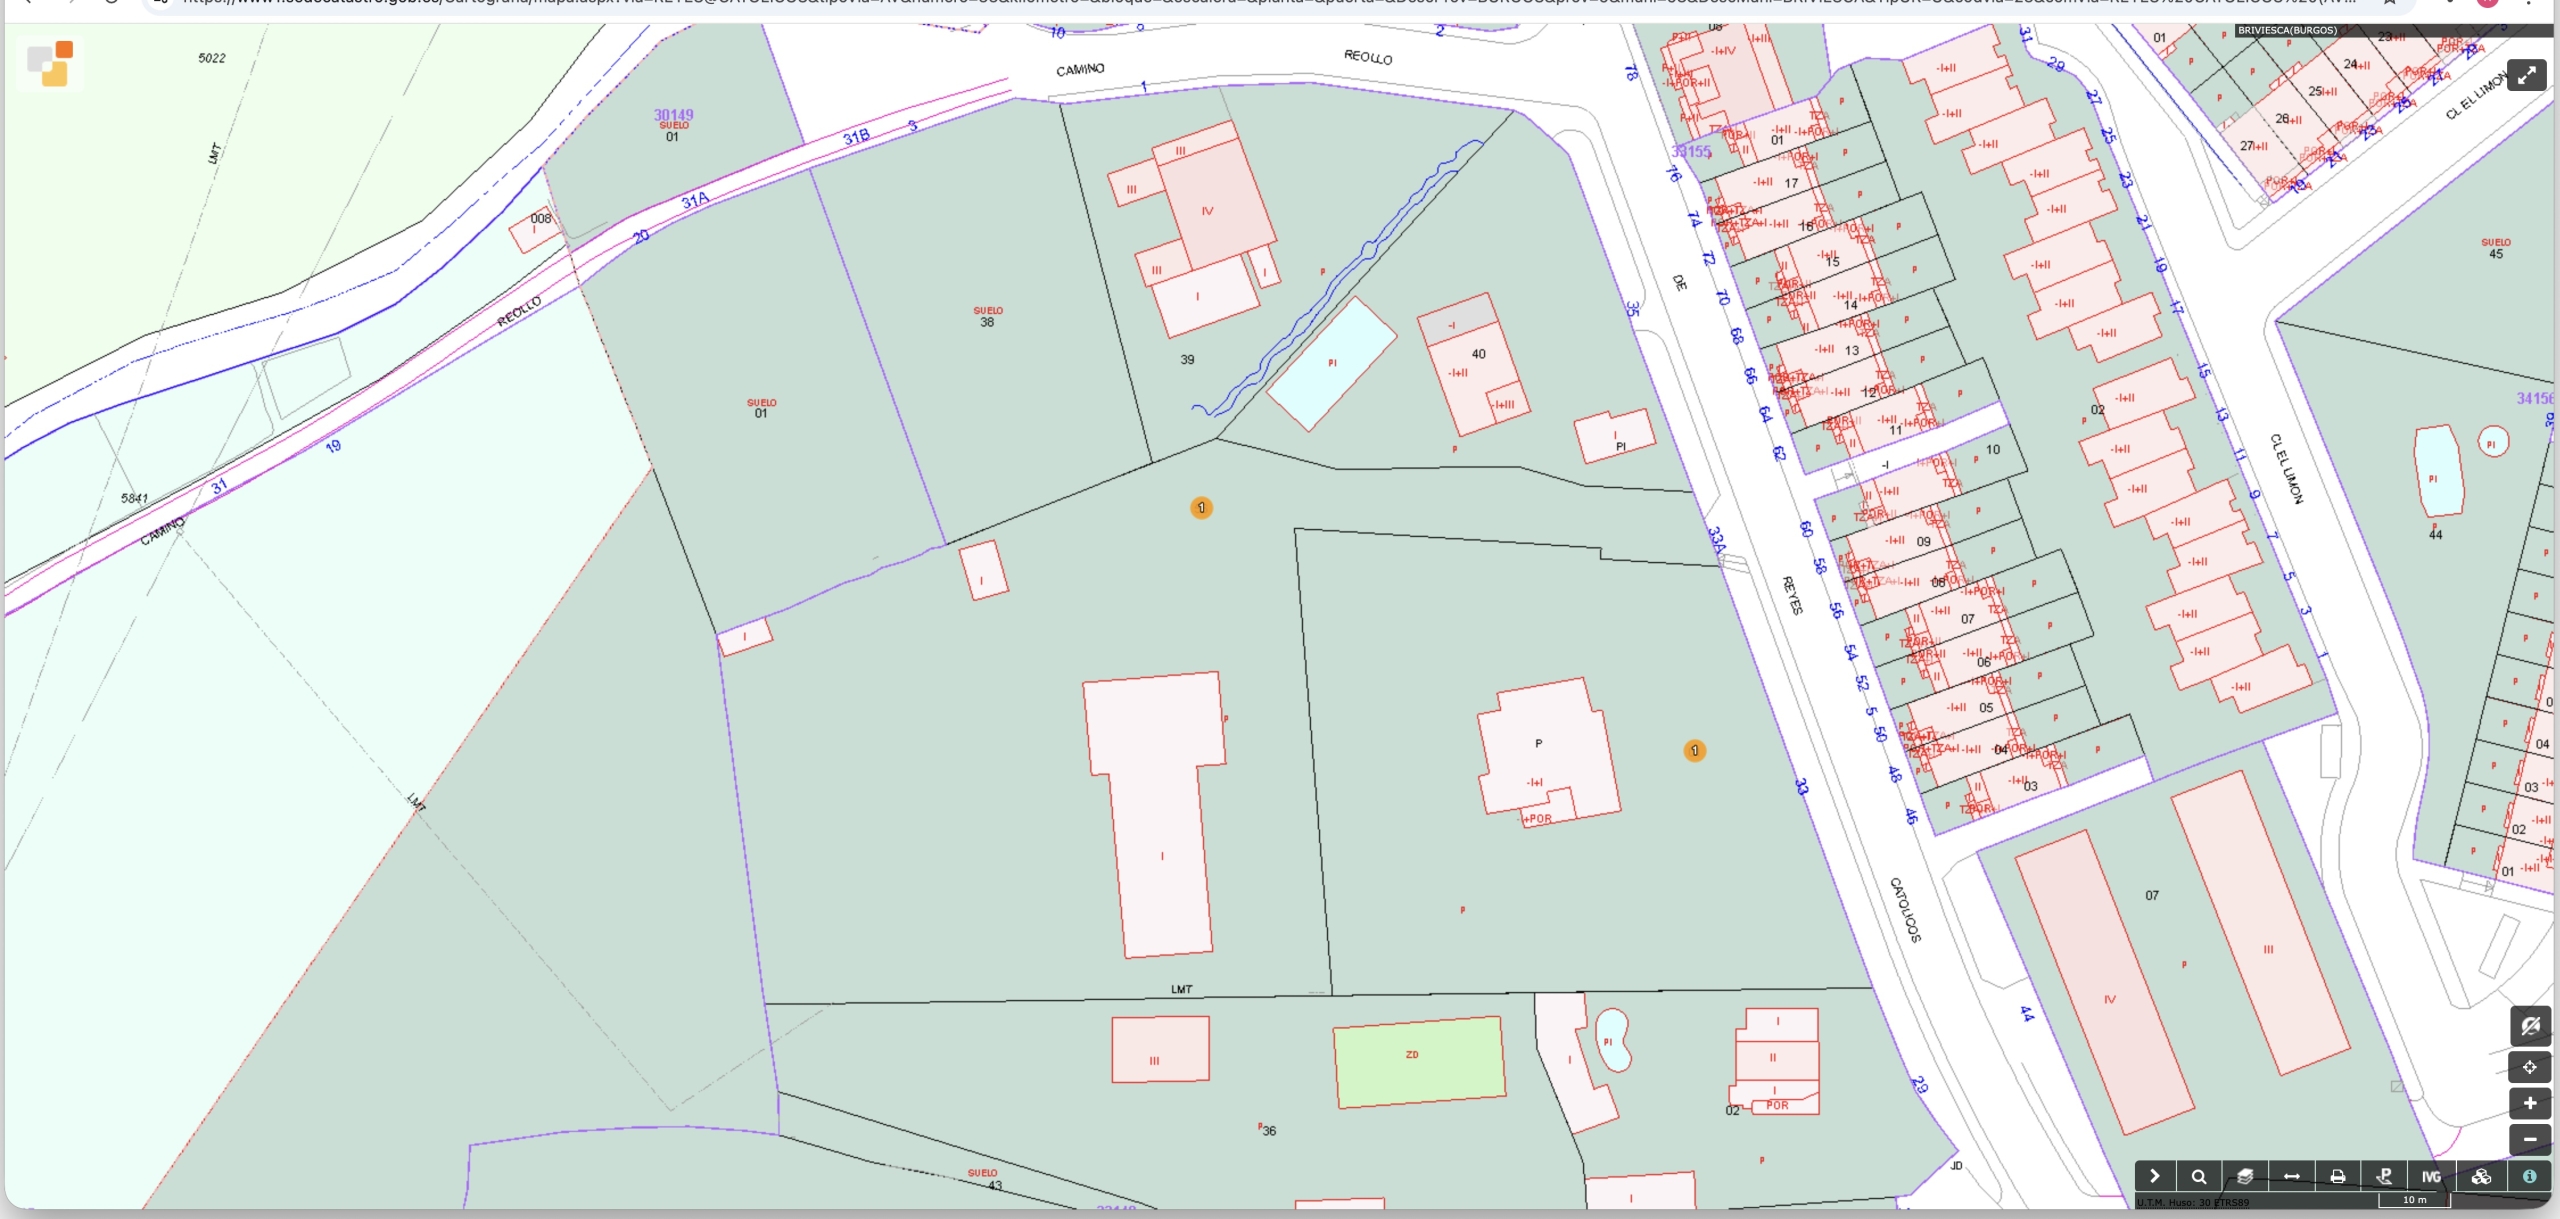Zoom in with the plus button
The height and width of the screenshot is (1219, 2560).
click(x=2530, y=1103)
